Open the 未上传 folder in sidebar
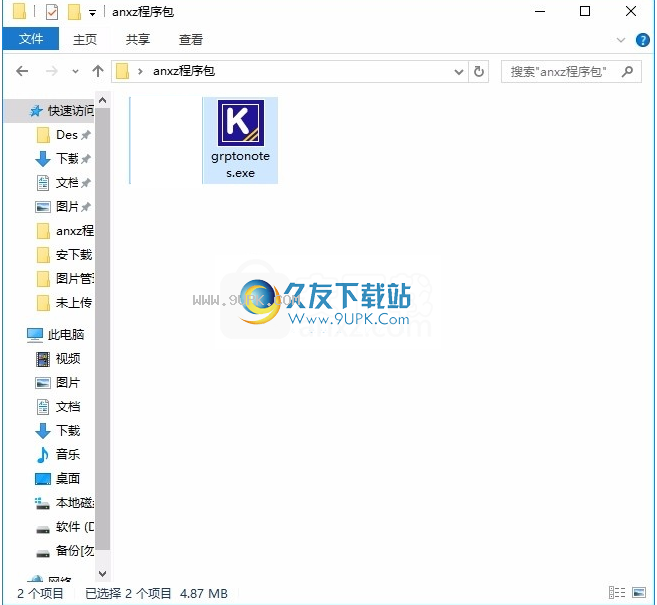657x605 pixels. [x=64, y=302]
